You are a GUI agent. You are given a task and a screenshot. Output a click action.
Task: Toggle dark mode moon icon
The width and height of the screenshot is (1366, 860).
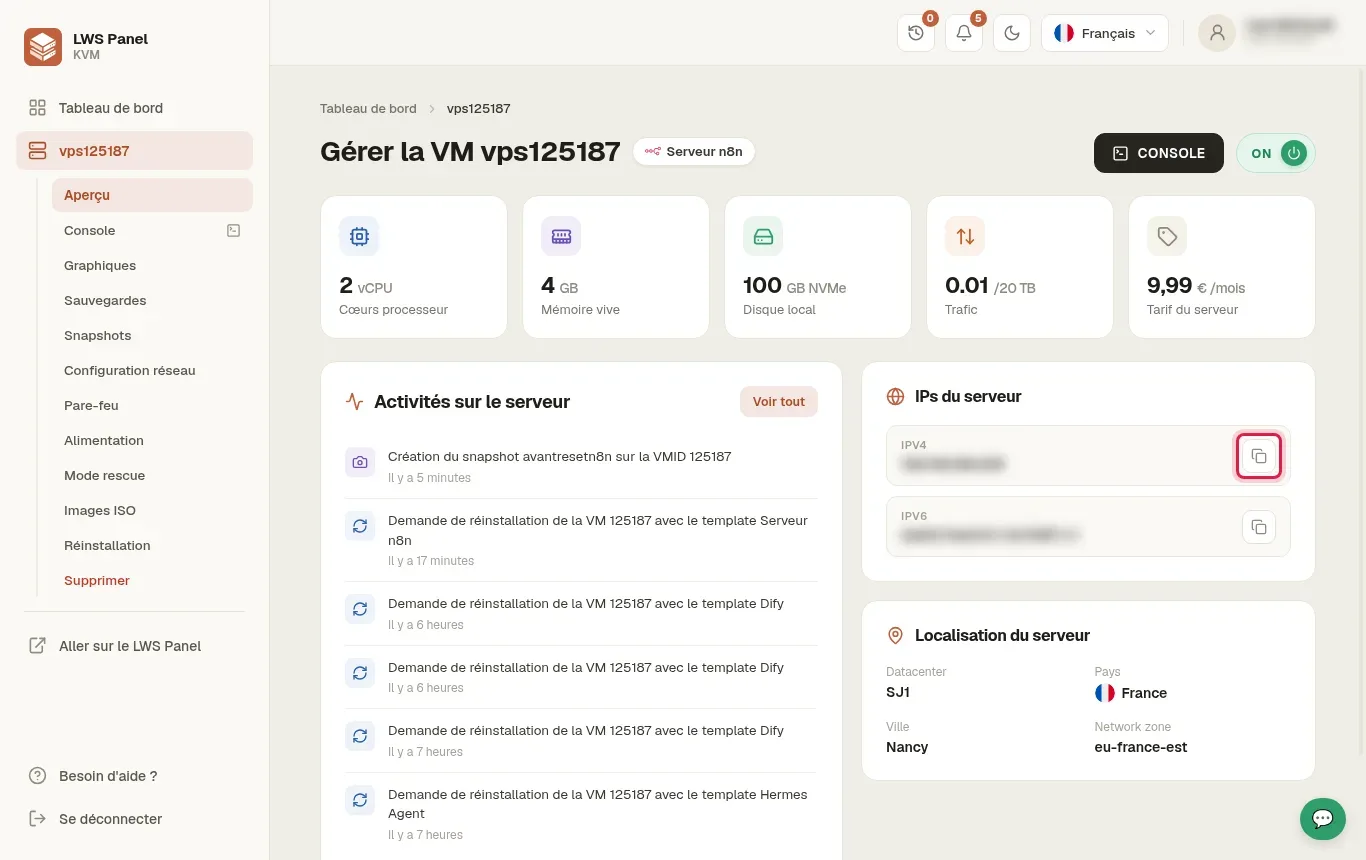1012,33
